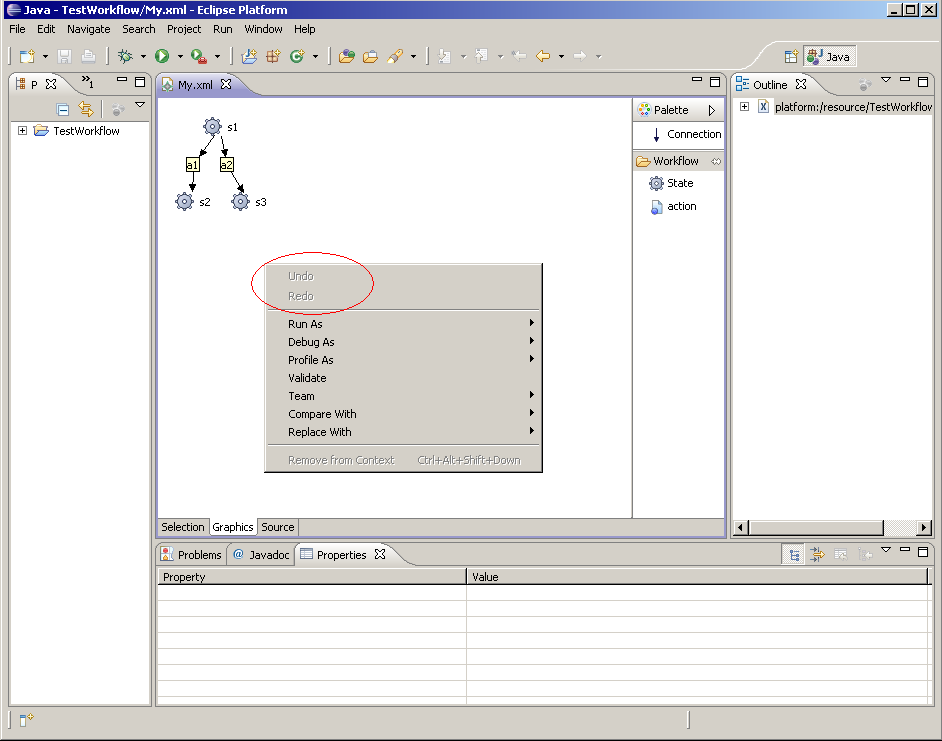Click the Java perspective button
The width and height of the screenshot is (942, 741).
829,57
